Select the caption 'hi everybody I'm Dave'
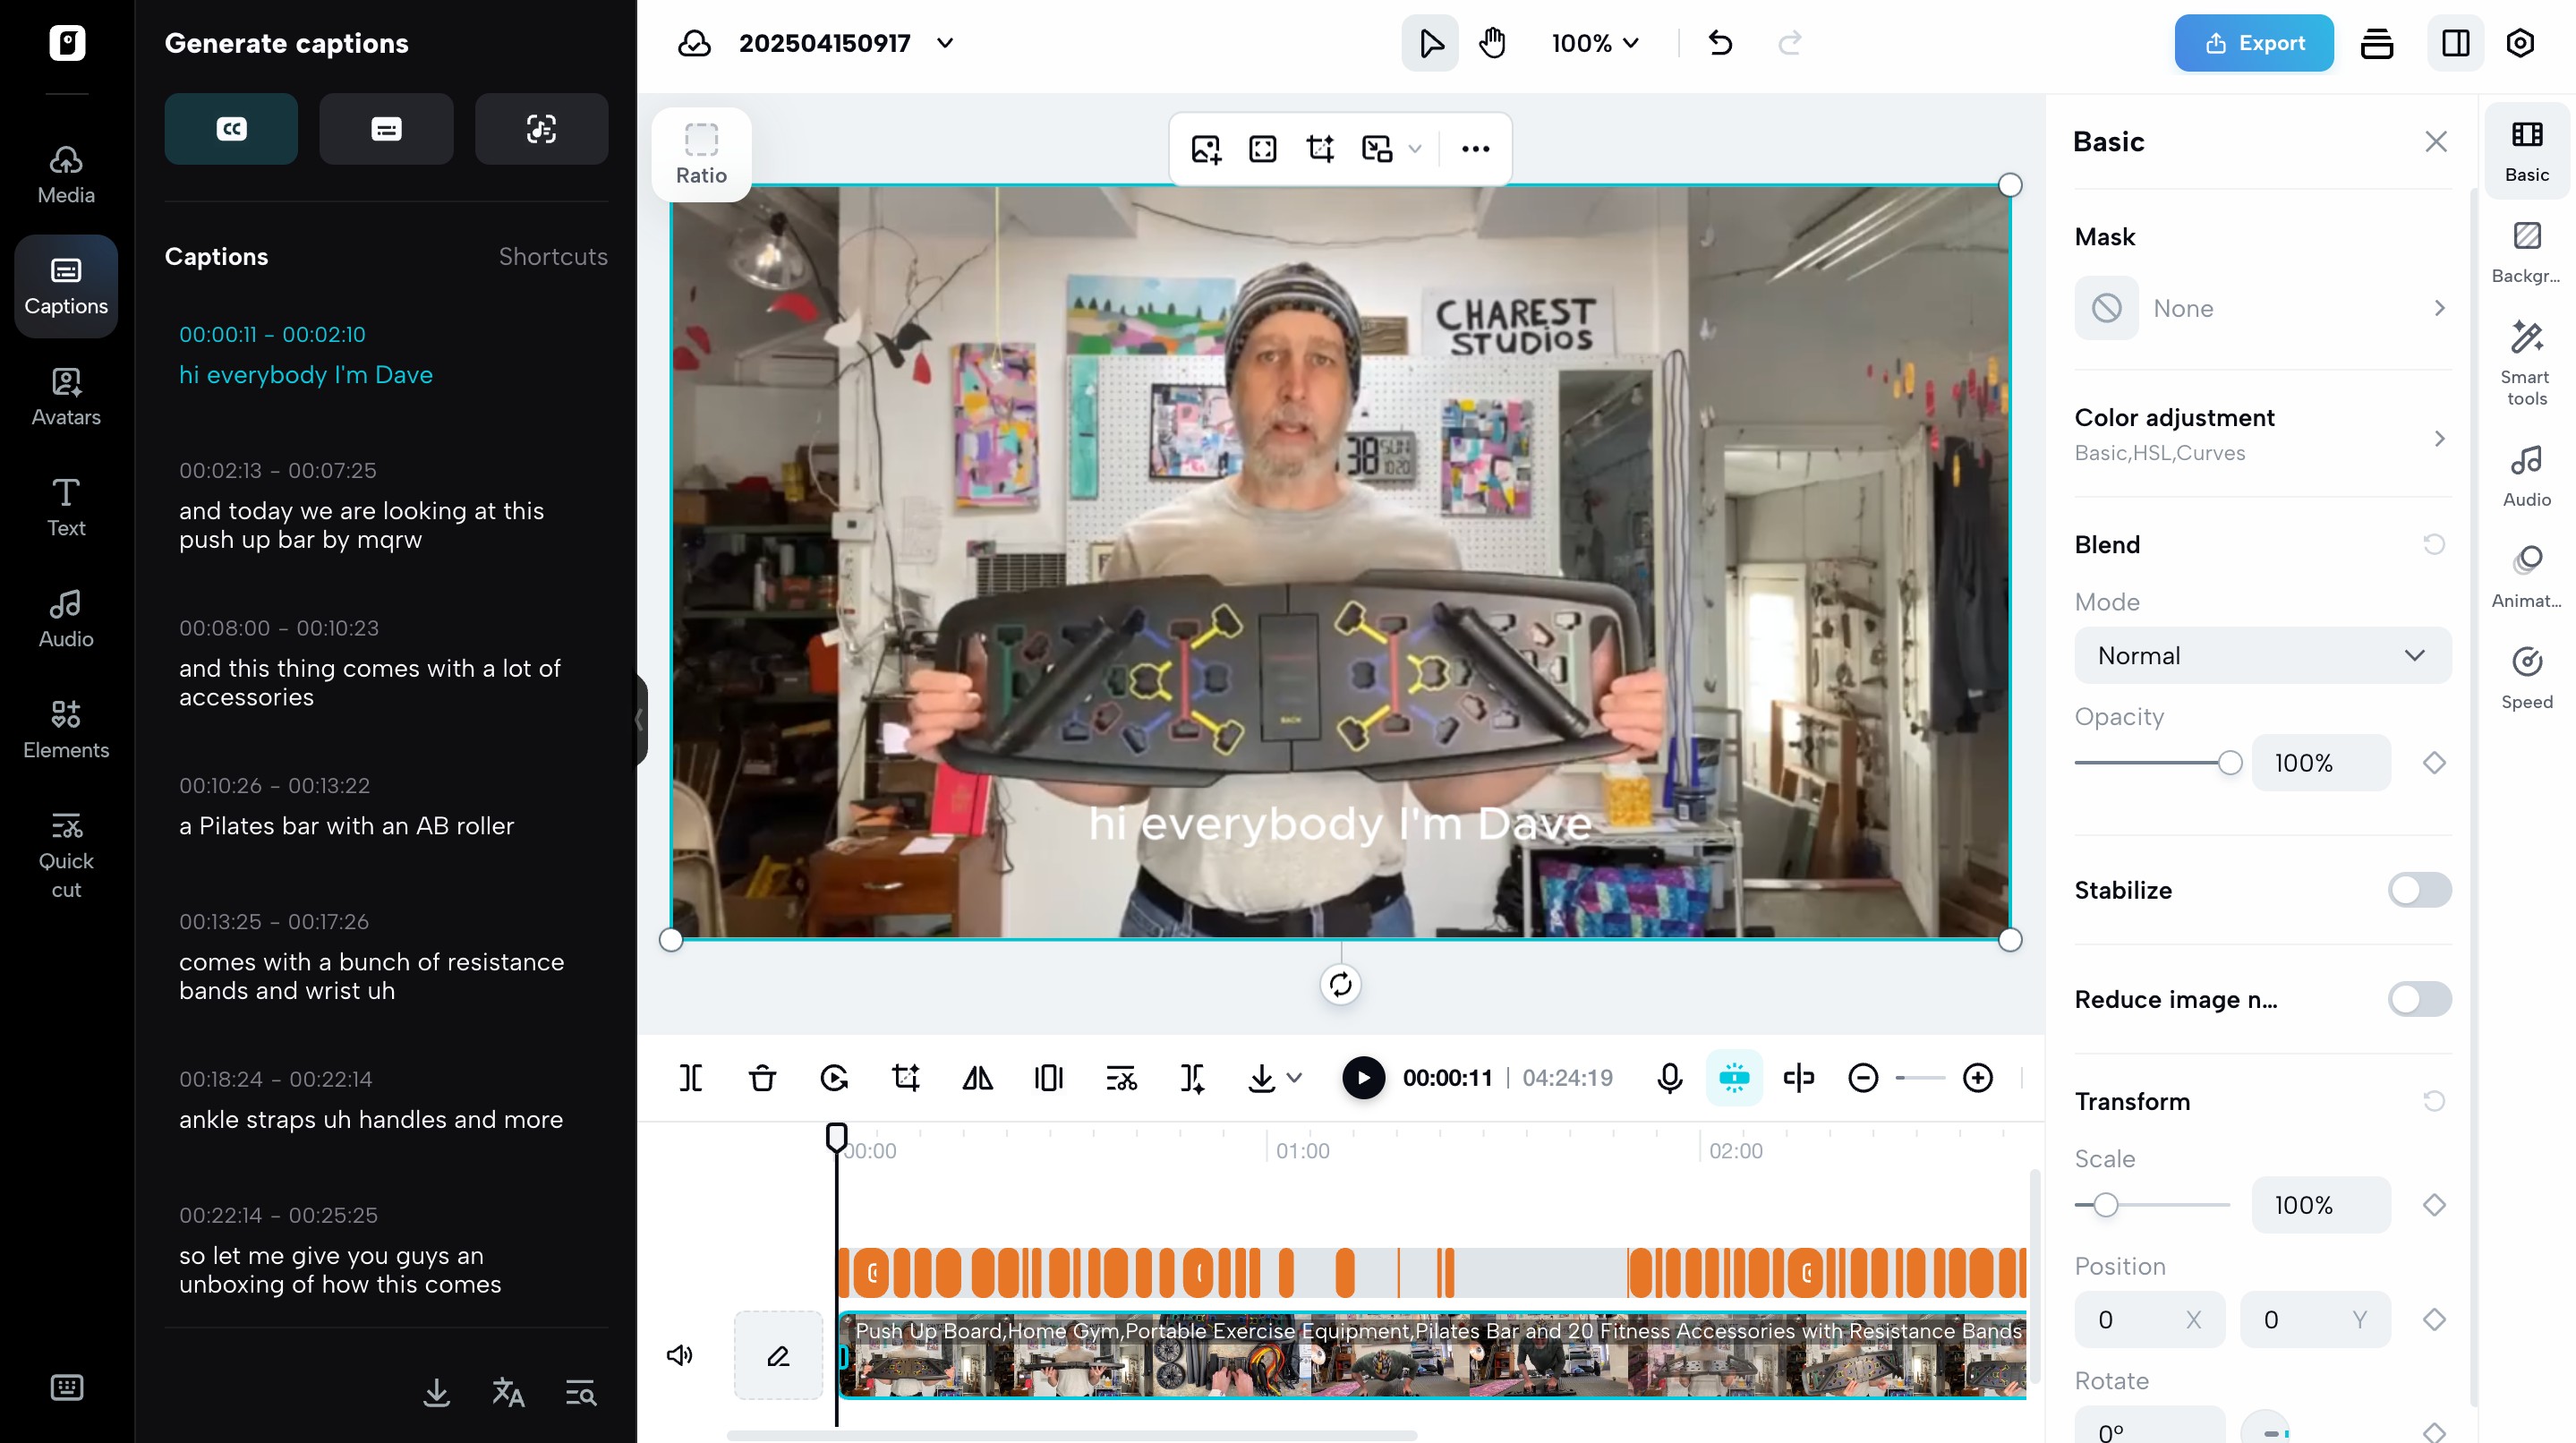 (306, 374)
